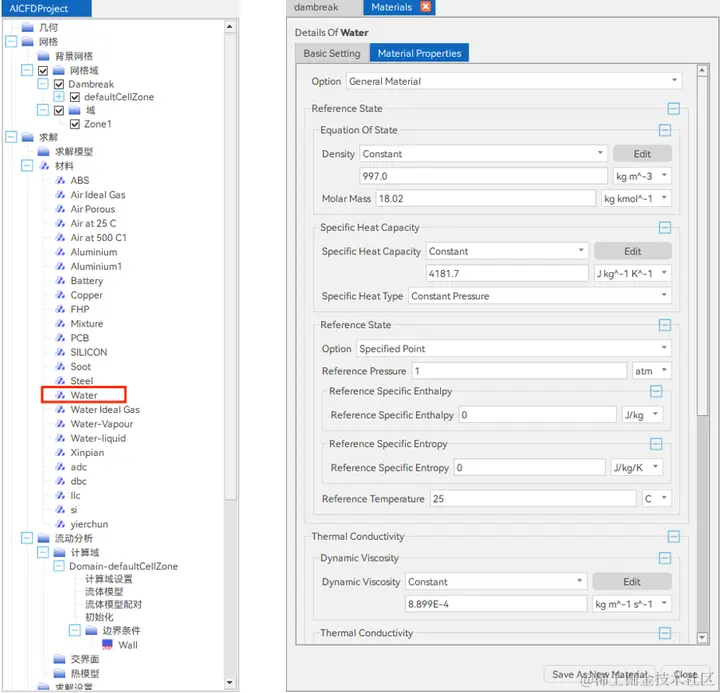The width and height of the screenshot is (720, 693).
Task: Select Domain-defaultCellZone tree item
Action: point(123,566)
